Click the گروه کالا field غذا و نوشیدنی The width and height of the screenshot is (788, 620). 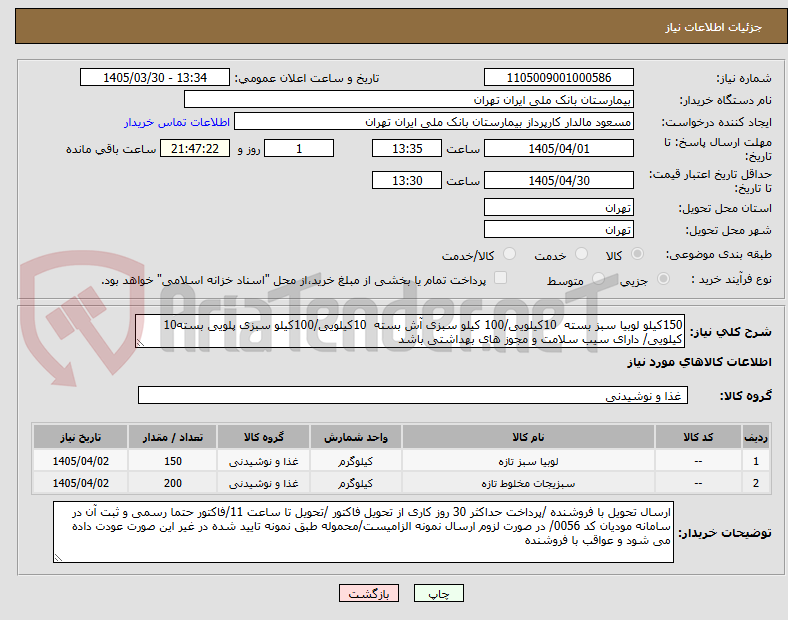click(x=413, y=395)
